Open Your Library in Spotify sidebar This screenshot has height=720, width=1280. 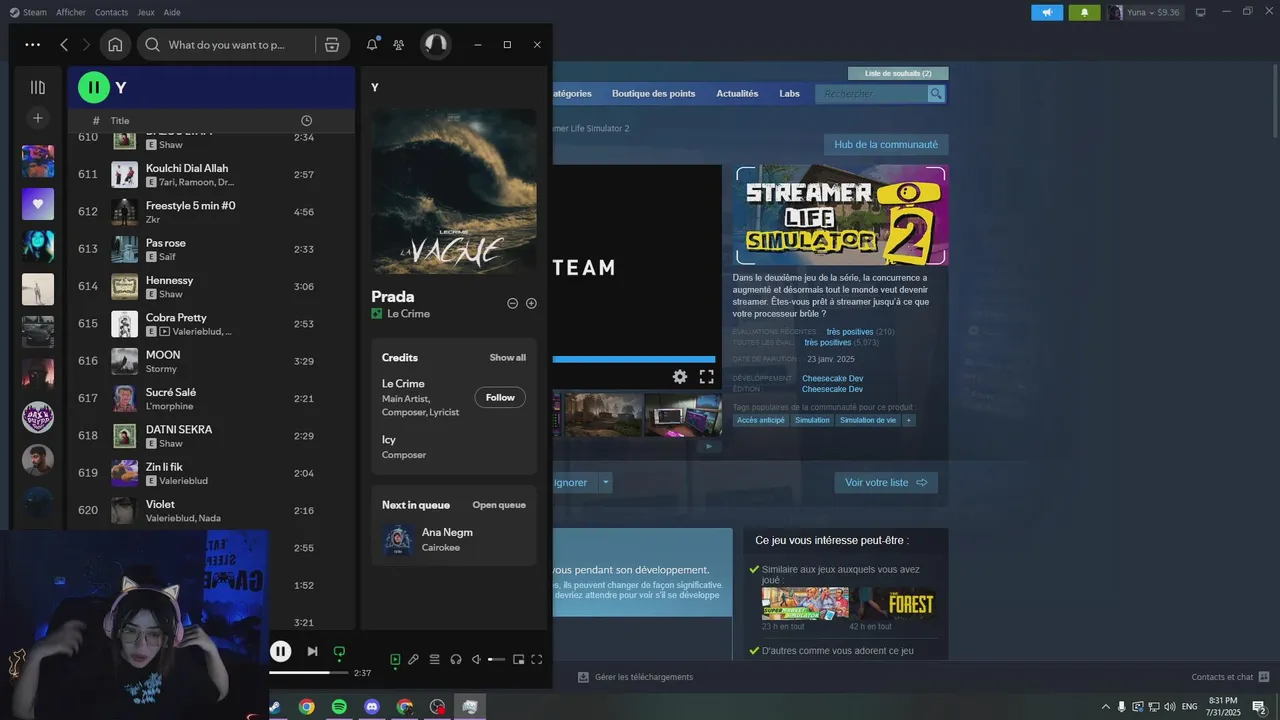coord(38,87)
